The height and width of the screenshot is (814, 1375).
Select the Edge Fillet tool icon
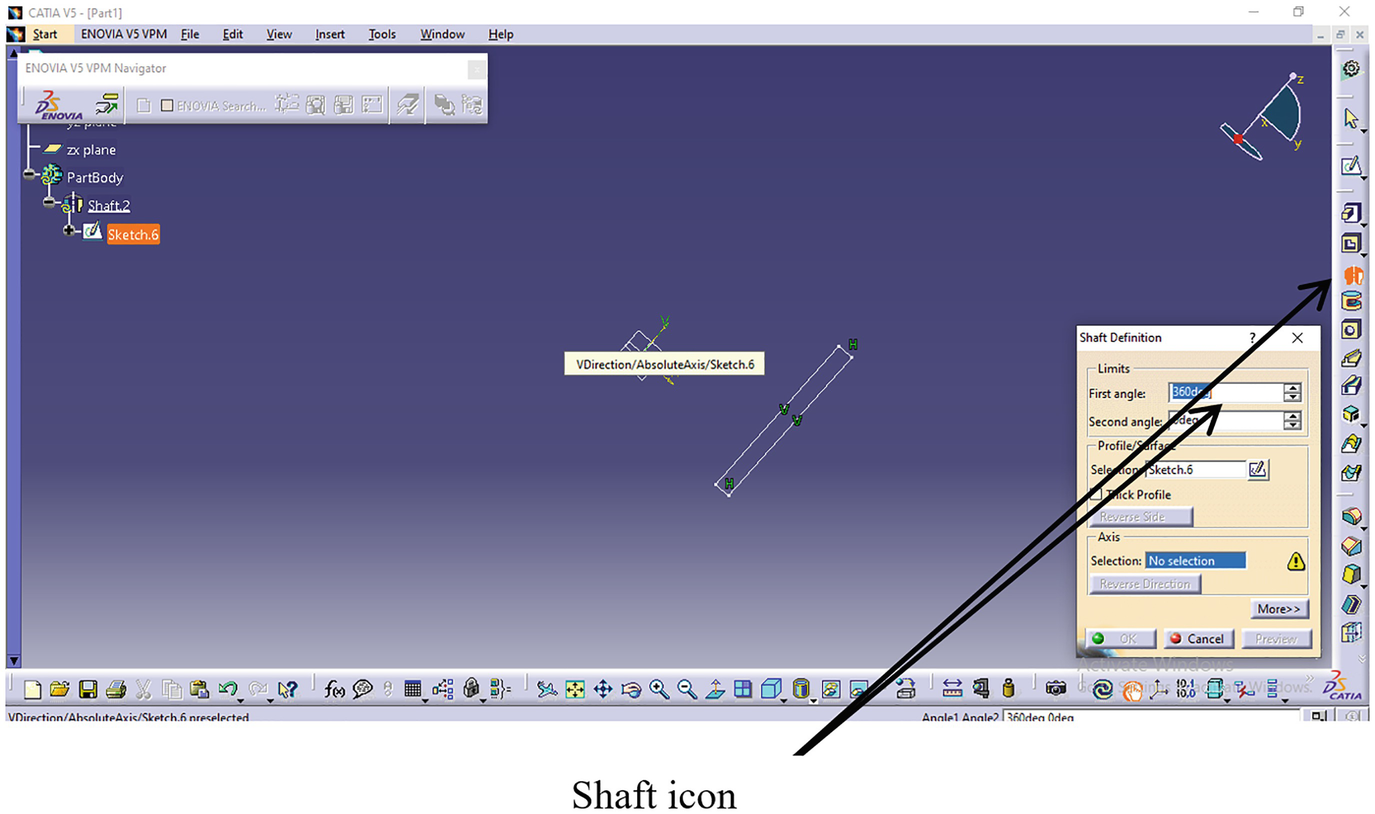1351,517
